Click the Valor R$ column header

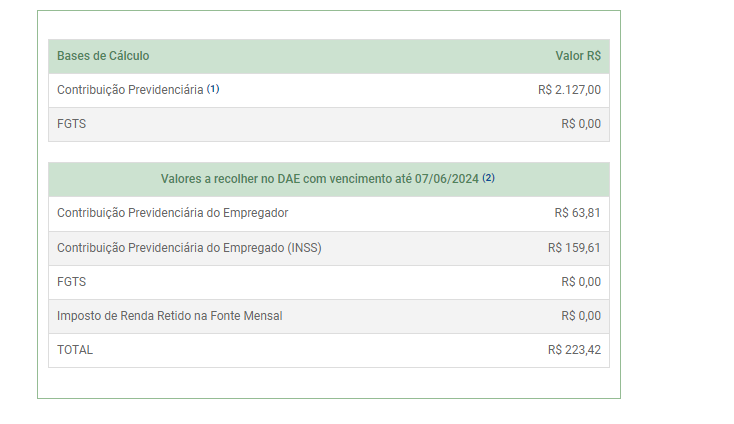(578, 56)
